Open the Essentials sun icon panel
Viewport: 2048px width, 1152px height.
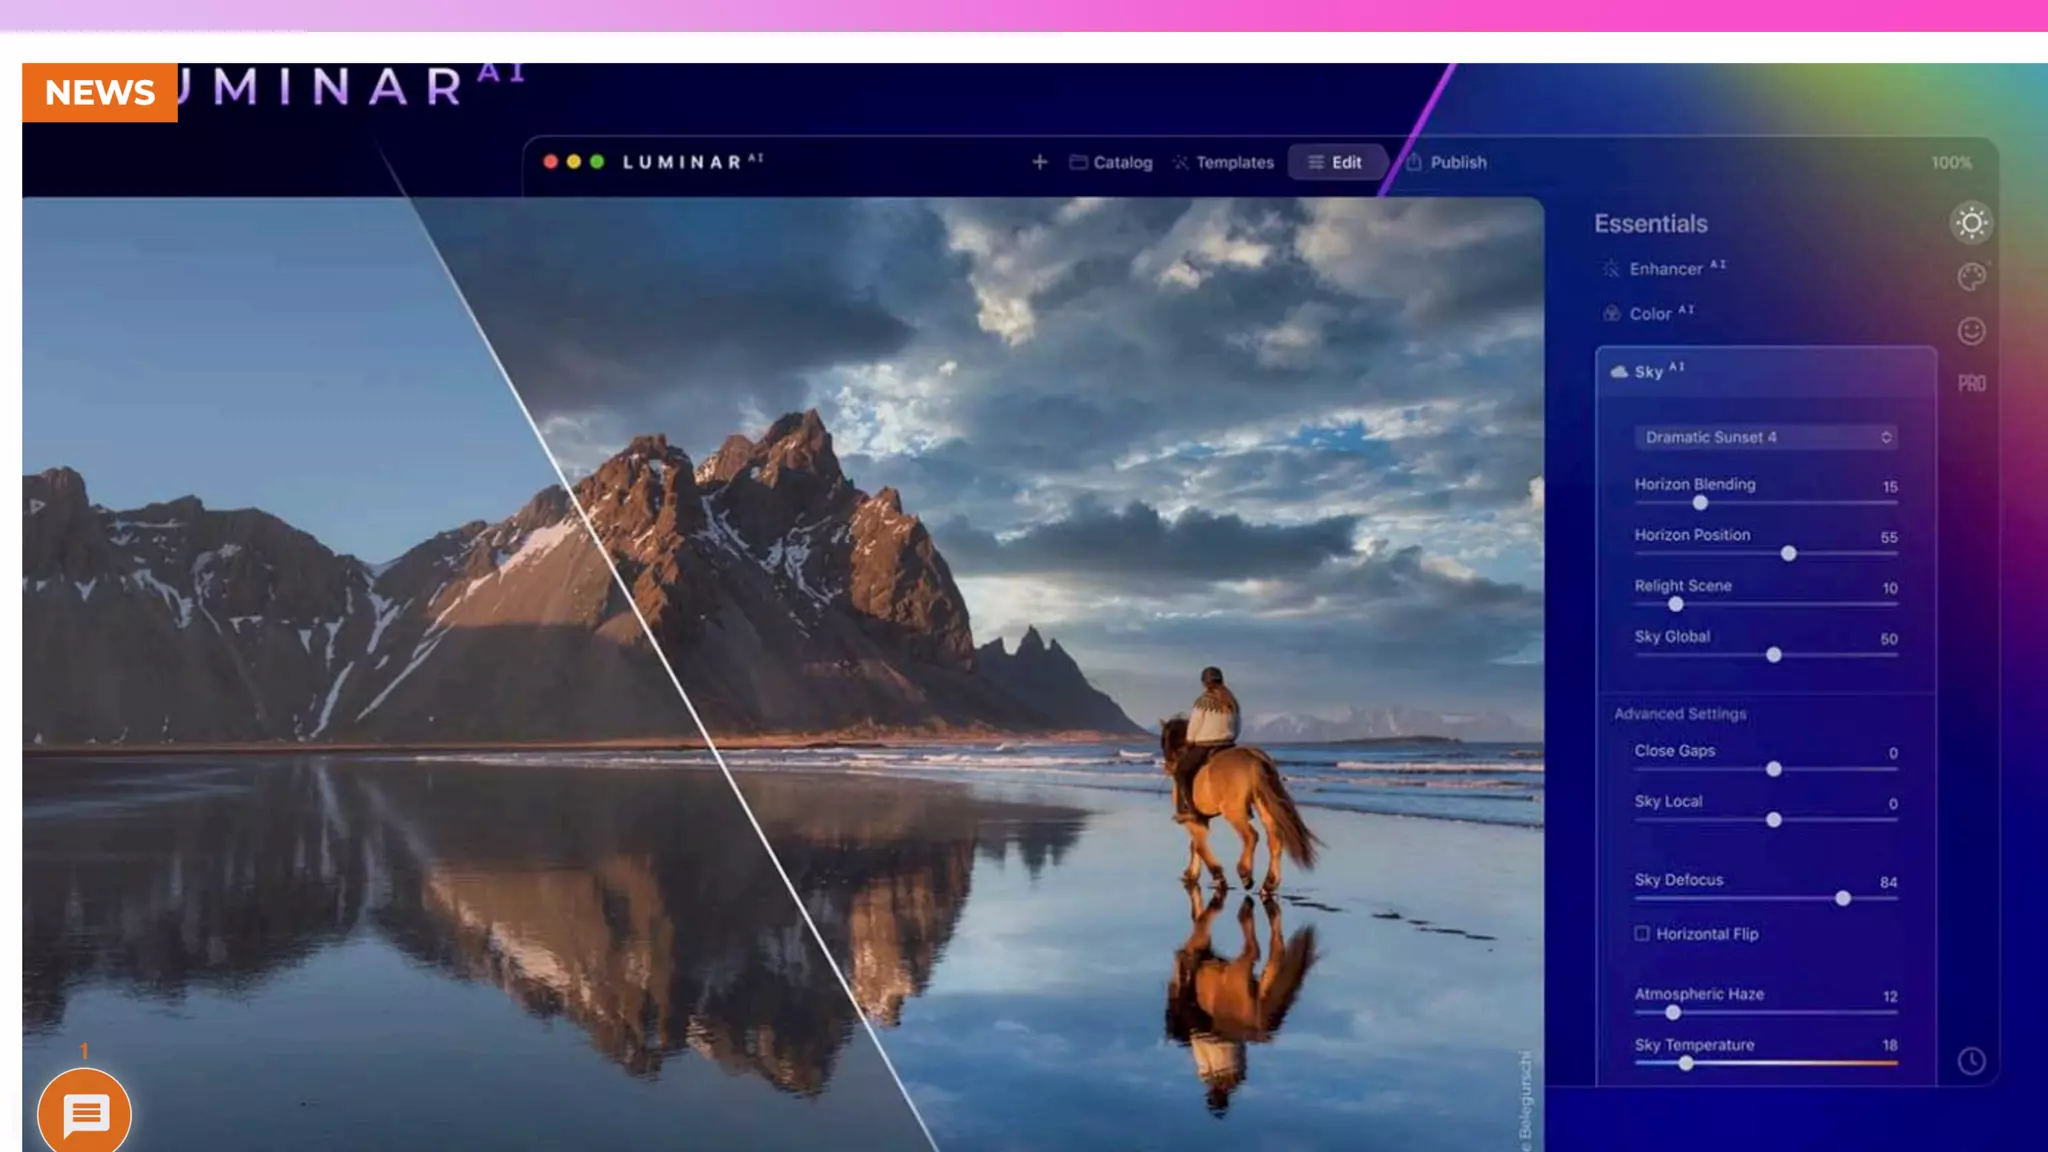coord(1971,222)
